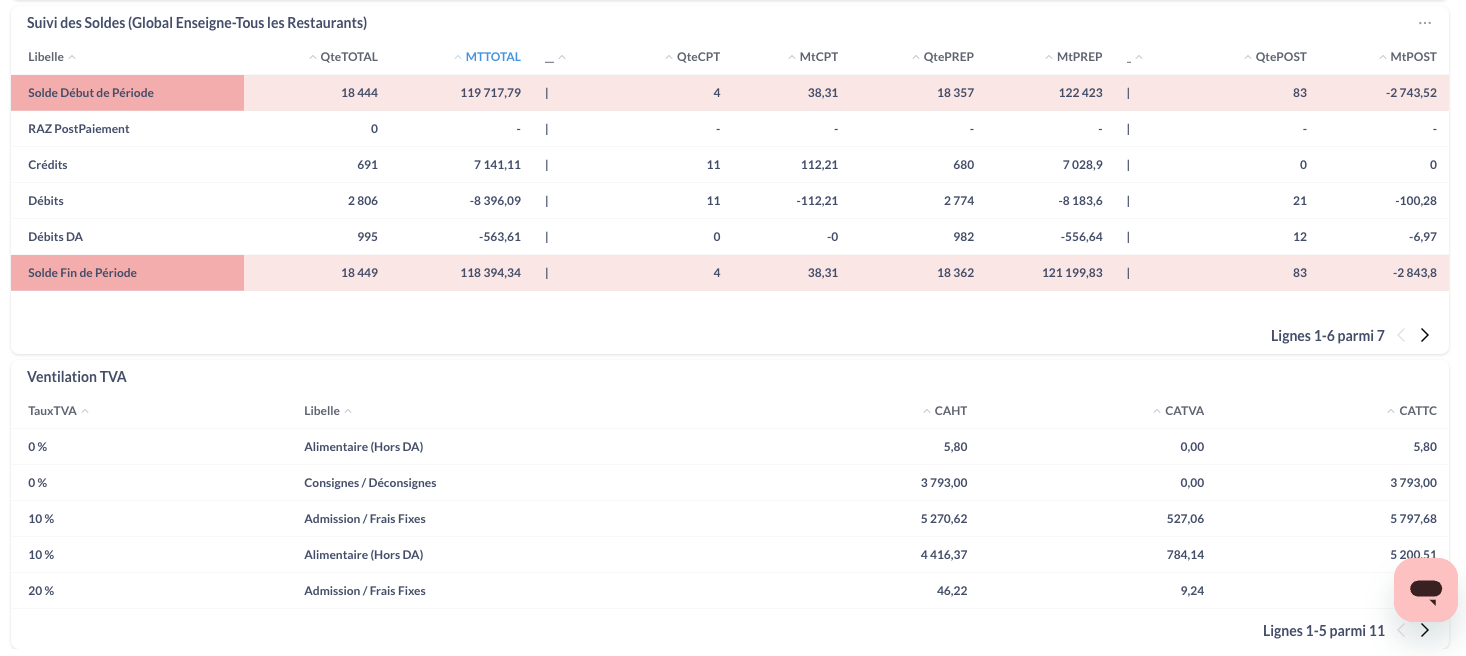Sort by QtePOST column header
Viewport: 1466px width, 656px height.
point(1280,57)
